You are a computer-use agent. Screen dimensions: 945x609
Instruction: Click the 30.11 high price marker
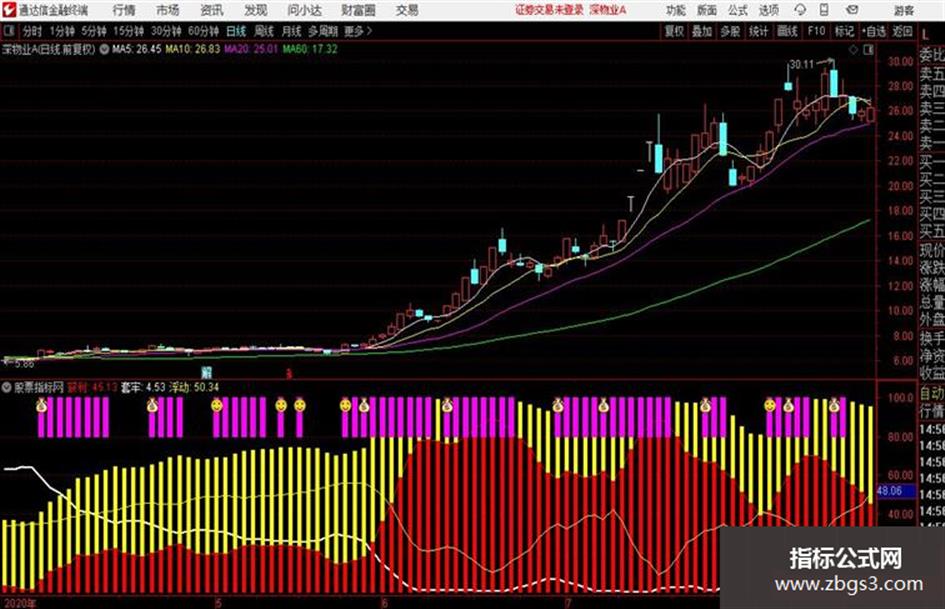pos(802,64)
